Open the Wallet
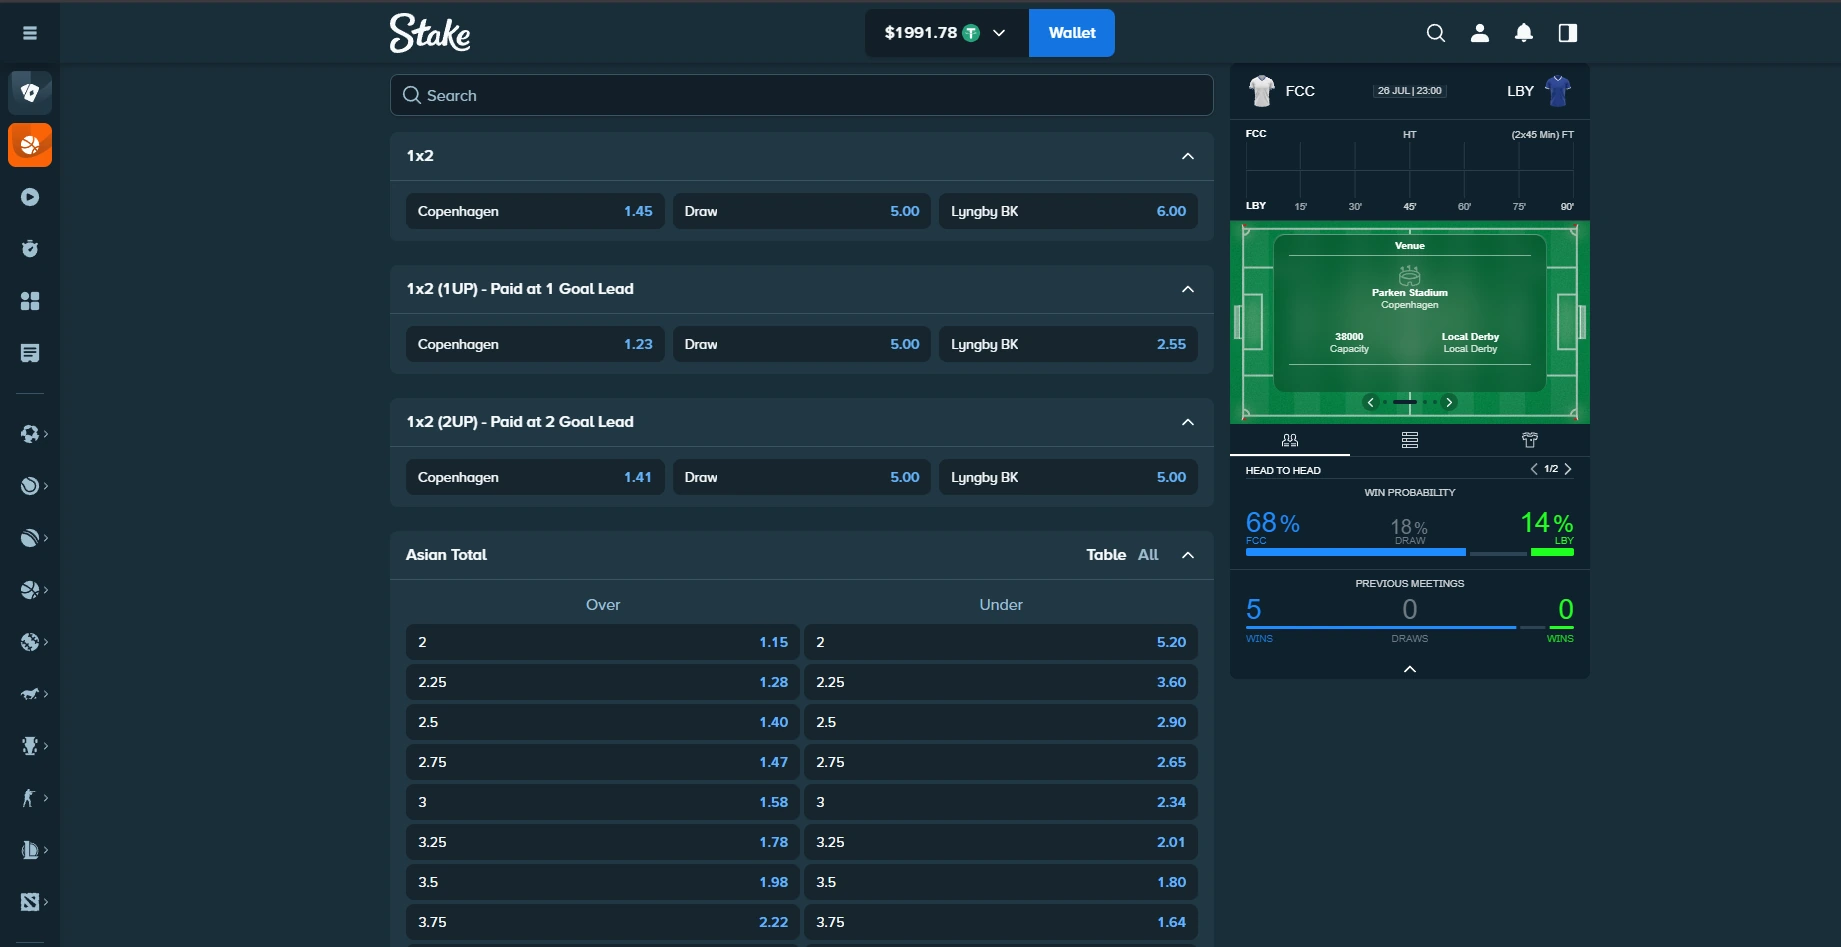1841x947 pixels. tap(1072, 33)
